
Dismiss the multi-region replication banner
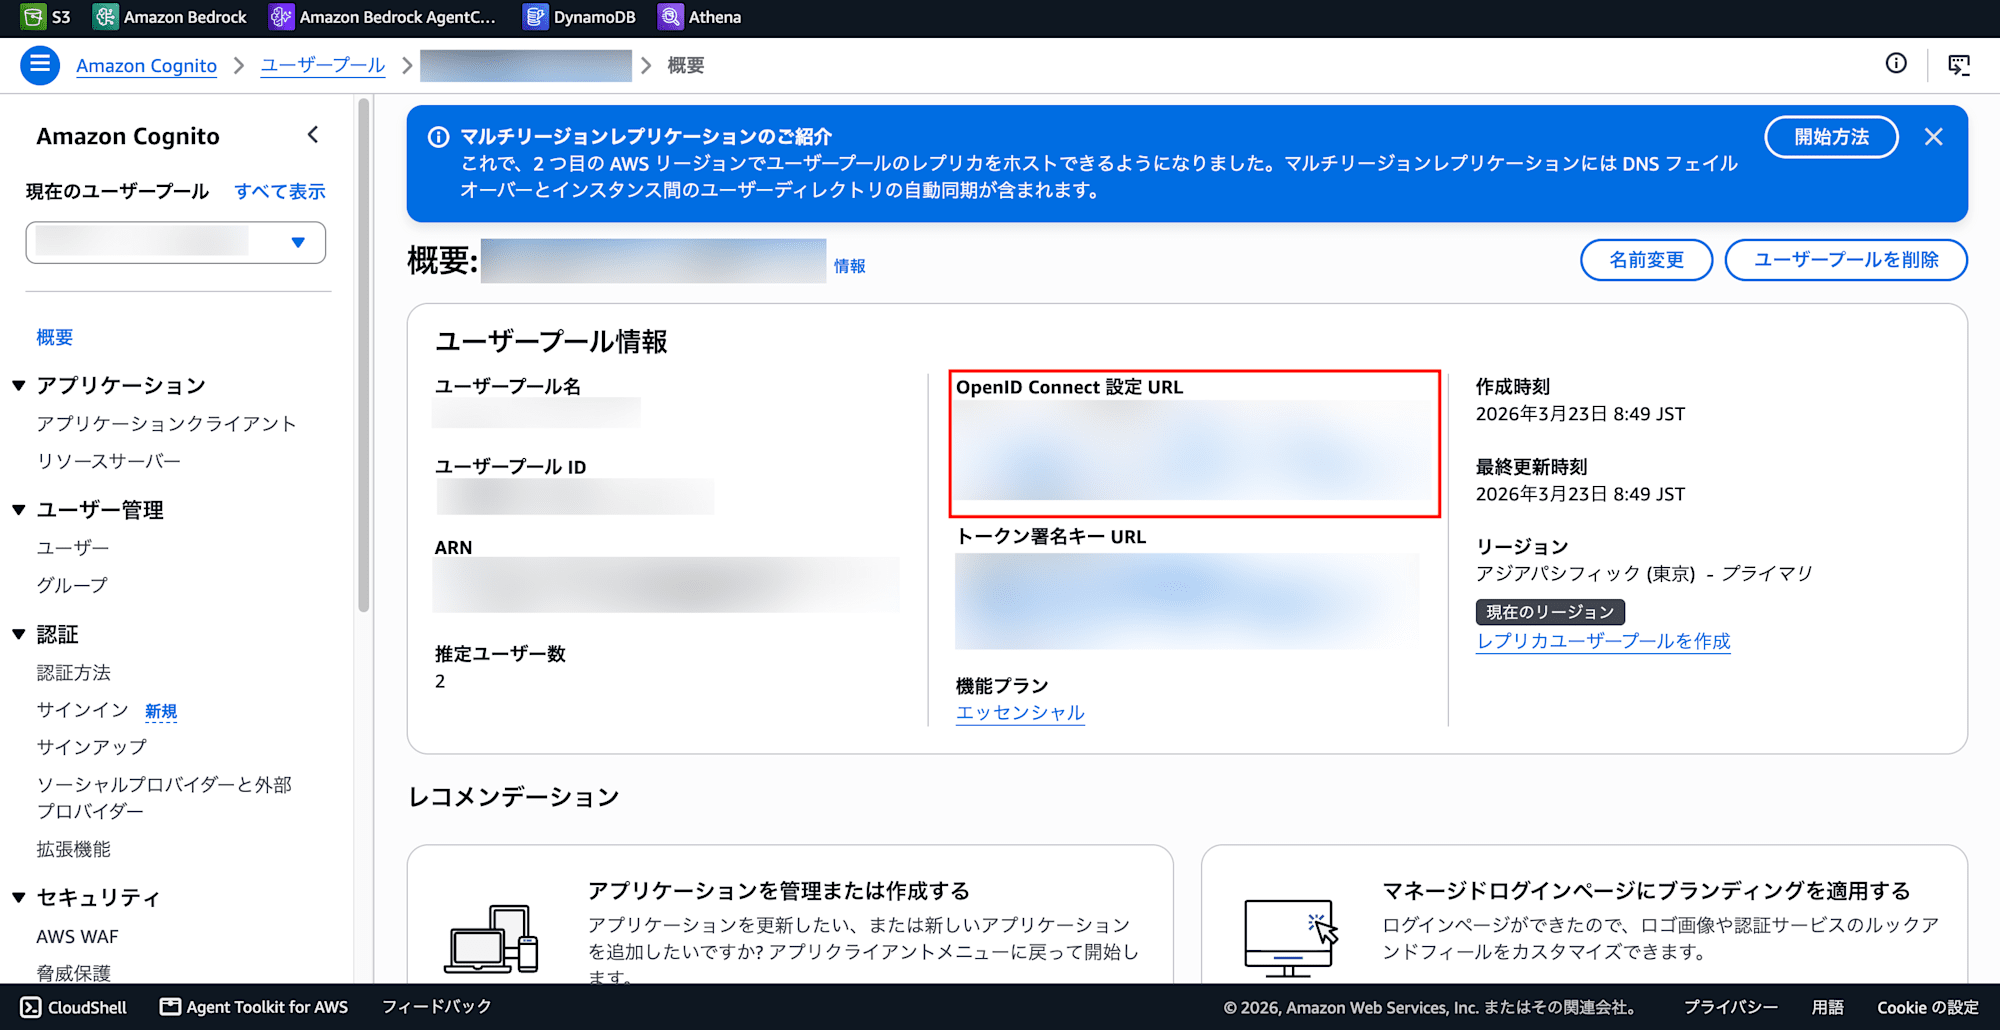1934,137
